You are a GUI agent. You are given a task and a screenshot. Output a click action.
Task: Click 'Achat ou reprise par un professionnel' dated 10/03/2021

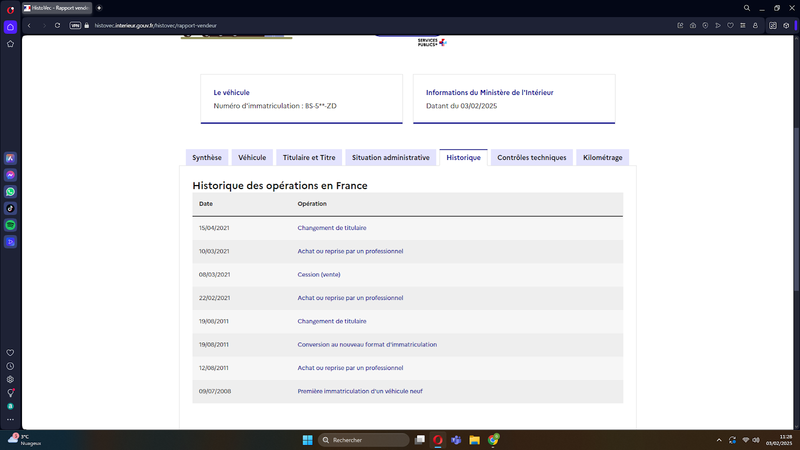click(x=350, y=252)
